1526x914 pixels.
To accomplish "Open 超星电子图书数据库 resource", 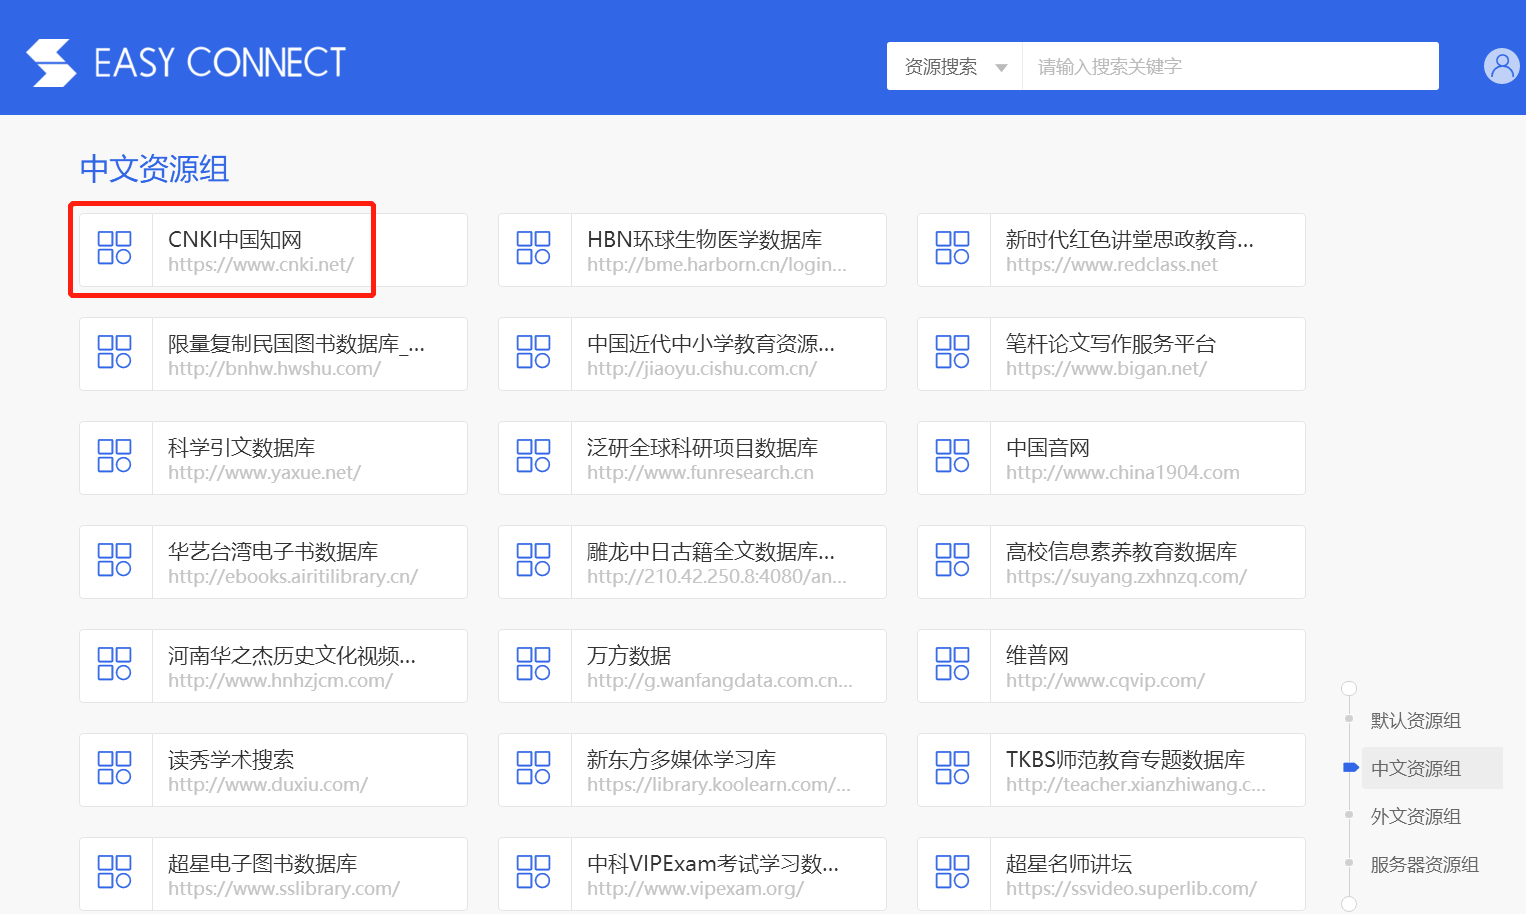I will (262, 864).
